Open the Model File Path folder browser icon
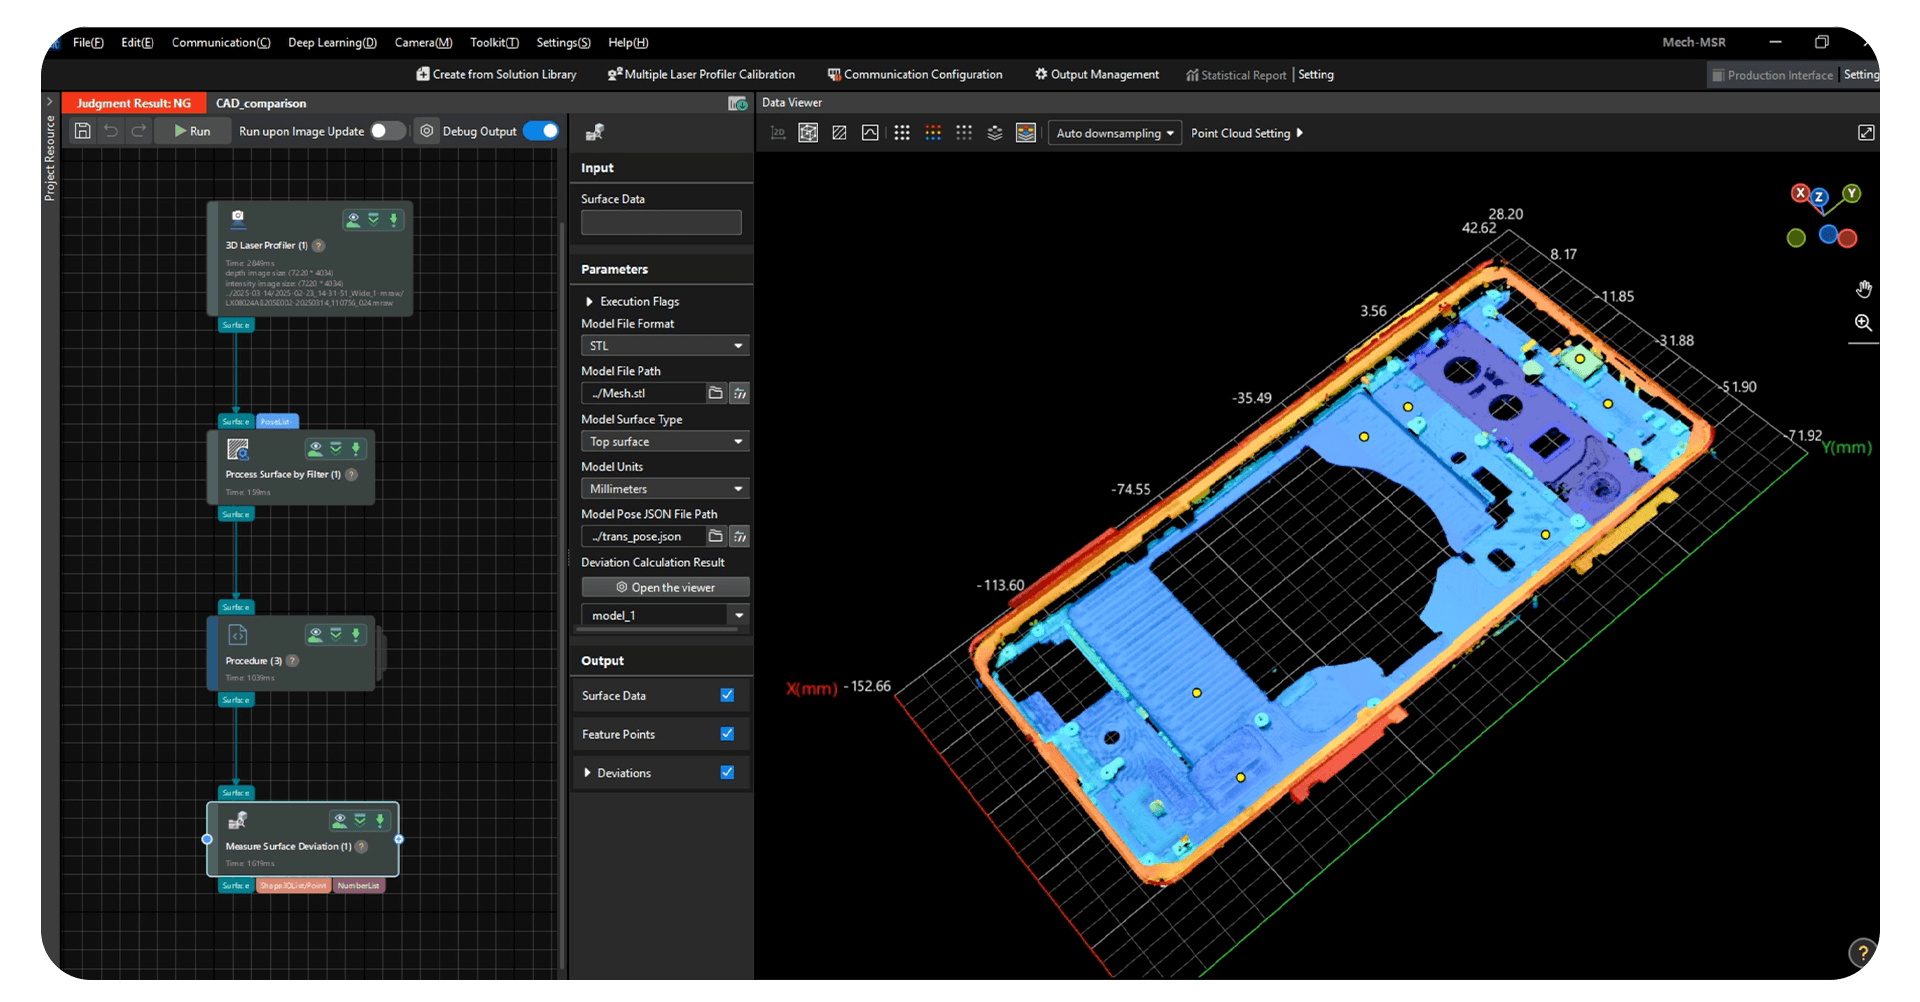 coord(716,393)
